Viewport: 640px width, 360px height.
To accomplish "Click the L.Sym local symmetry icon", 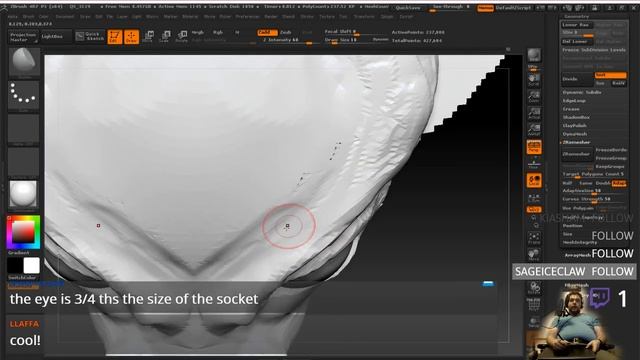I will (534, 198).
